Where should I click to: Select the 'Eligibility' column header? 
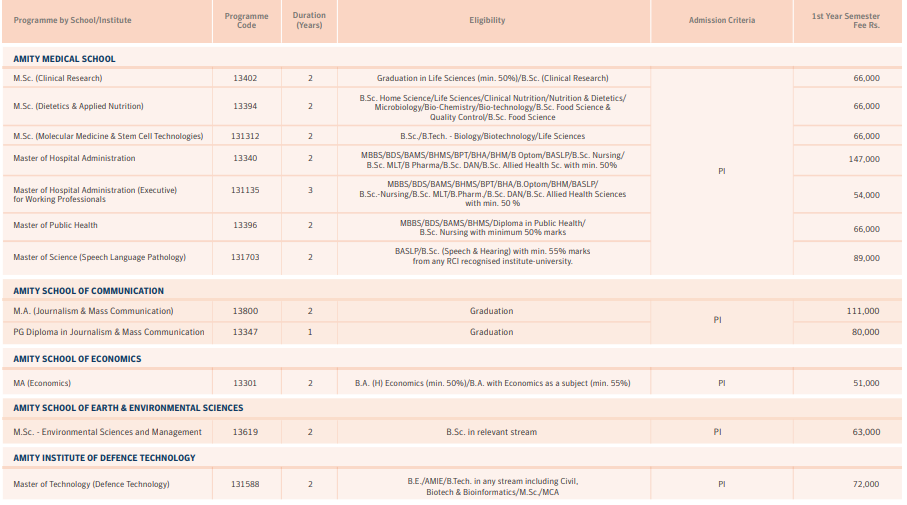point(487,20)
